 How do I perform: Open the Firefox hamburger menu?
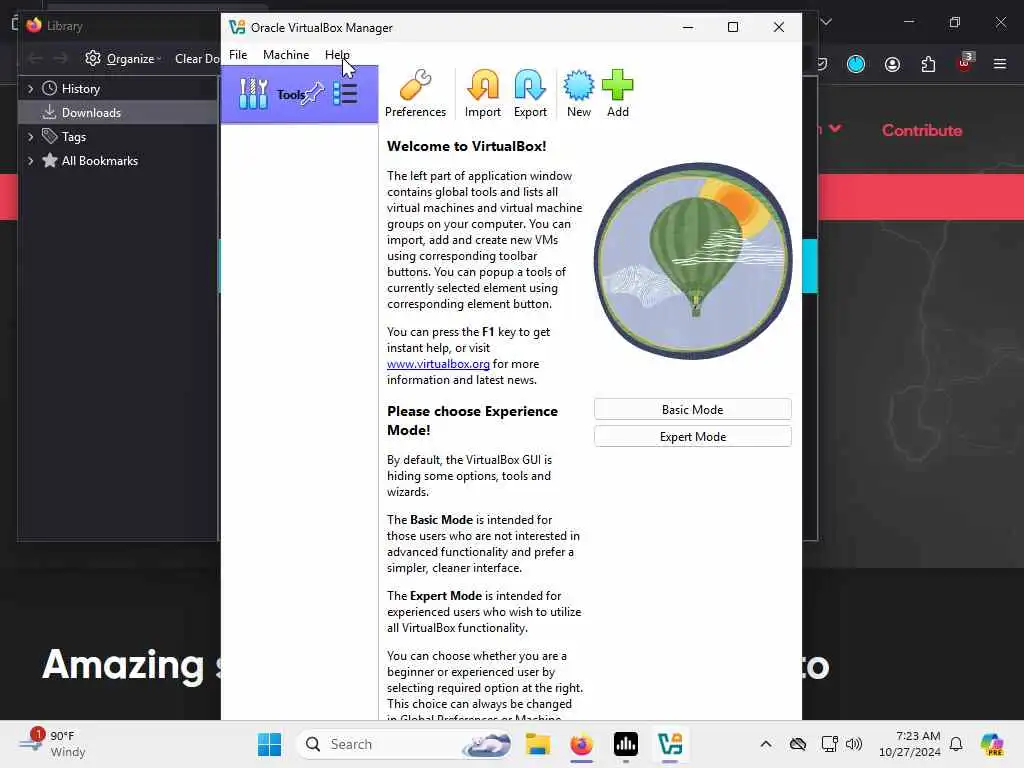[1000, 63]
